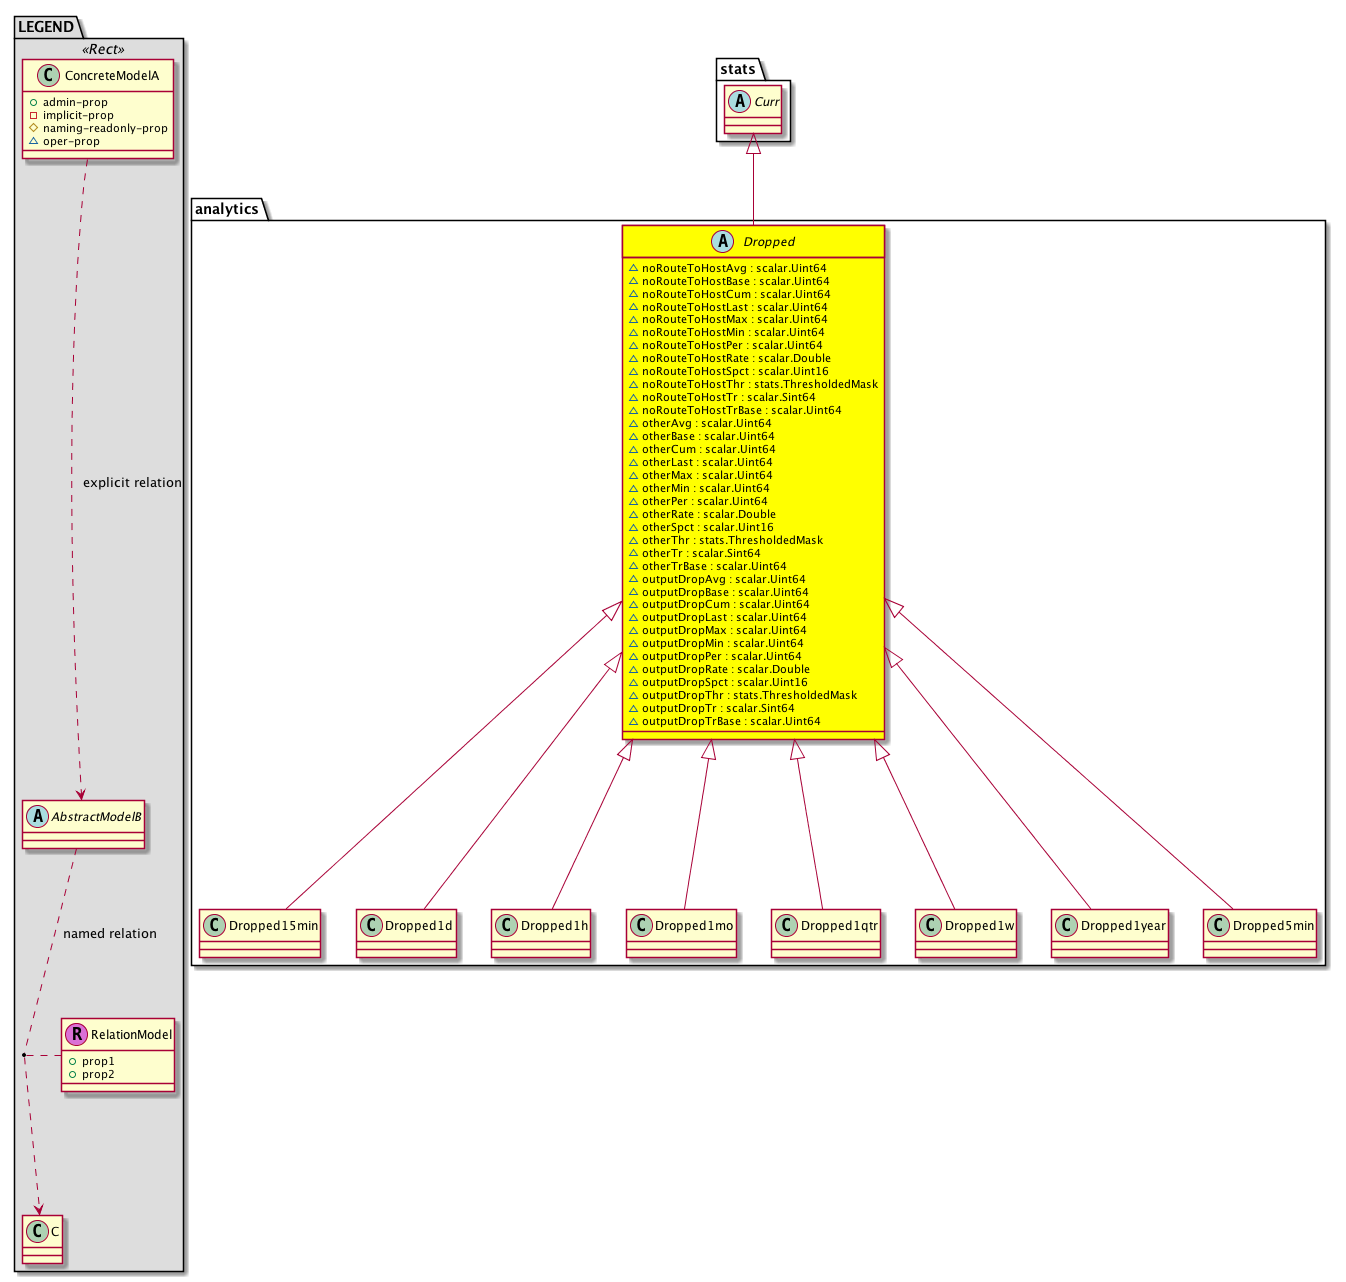Select the LEGEND package tab
This screenshot has height=1282, width=1346.
coord(46,27)
